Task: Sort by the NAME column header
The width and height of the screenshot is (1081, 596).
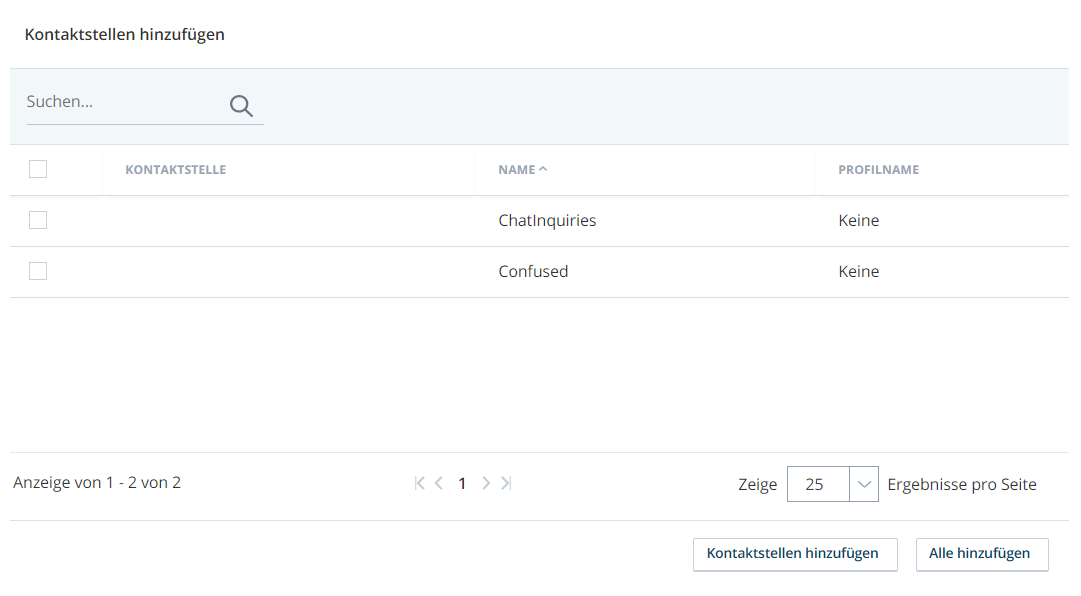Action: [x=517, y=169]
